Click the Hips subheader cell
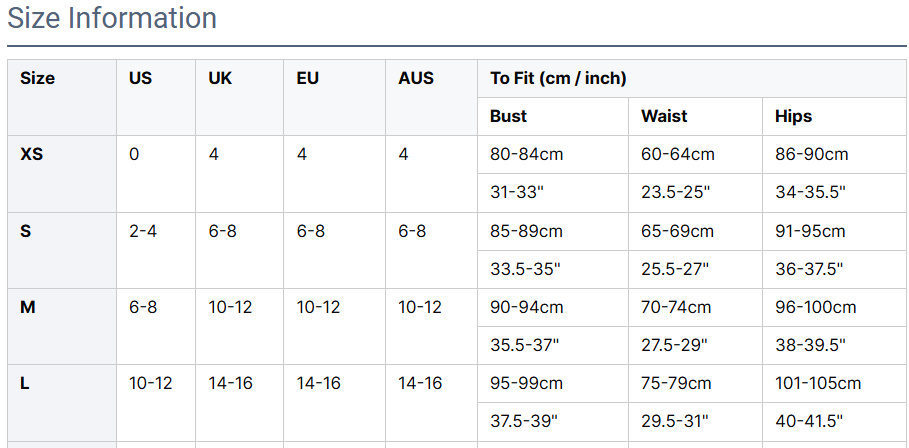The width and height of the screenshot is (909, 448). tap(794, 116)
